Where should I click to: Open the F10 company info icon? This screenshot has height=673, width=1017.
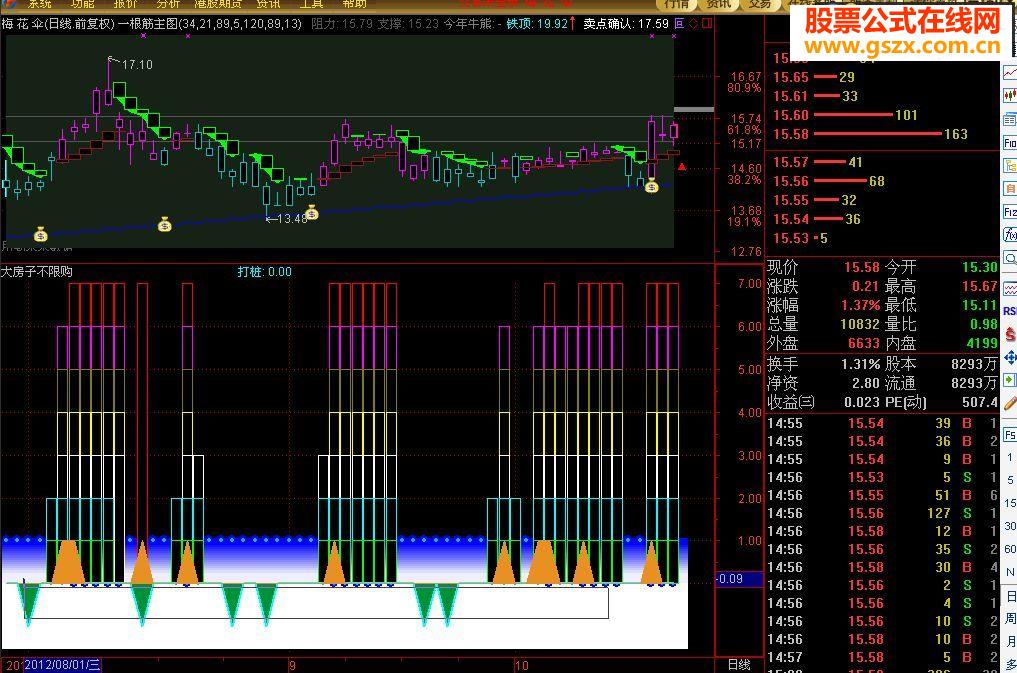click(x=1010, y=143)
